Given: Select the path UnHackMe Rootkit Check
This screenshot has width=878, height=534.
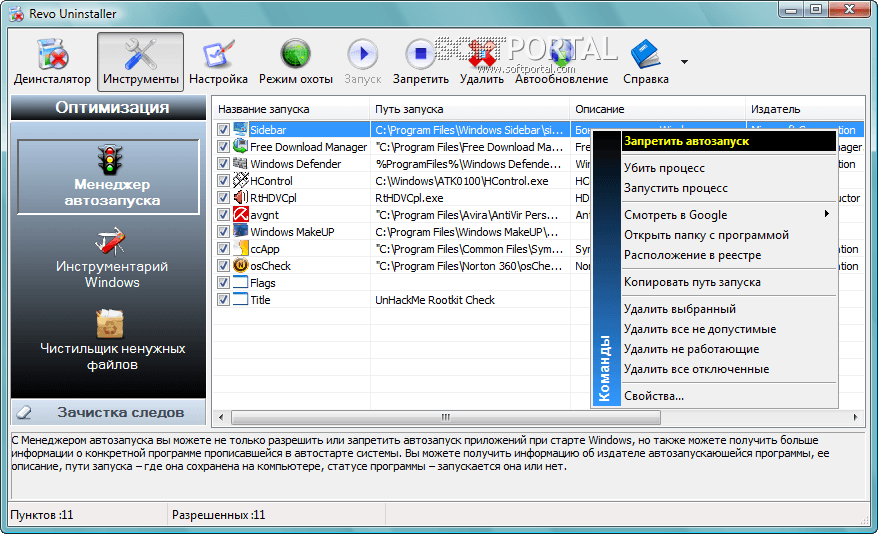Looking at the screenshot, I should 435,300.
